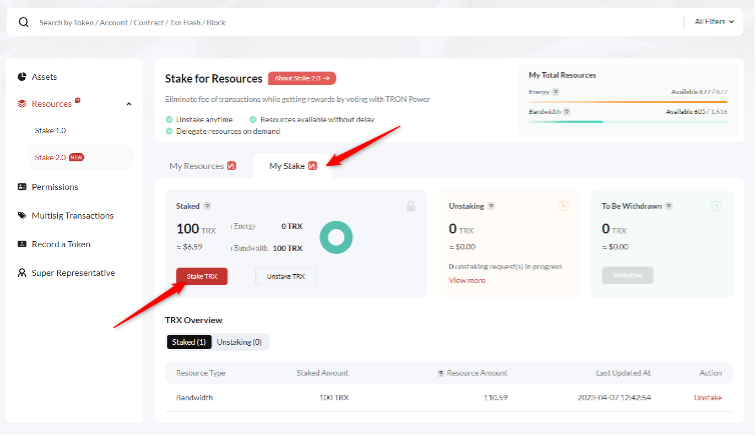Click the Permissions sidebar icon

tap(22, 187)
